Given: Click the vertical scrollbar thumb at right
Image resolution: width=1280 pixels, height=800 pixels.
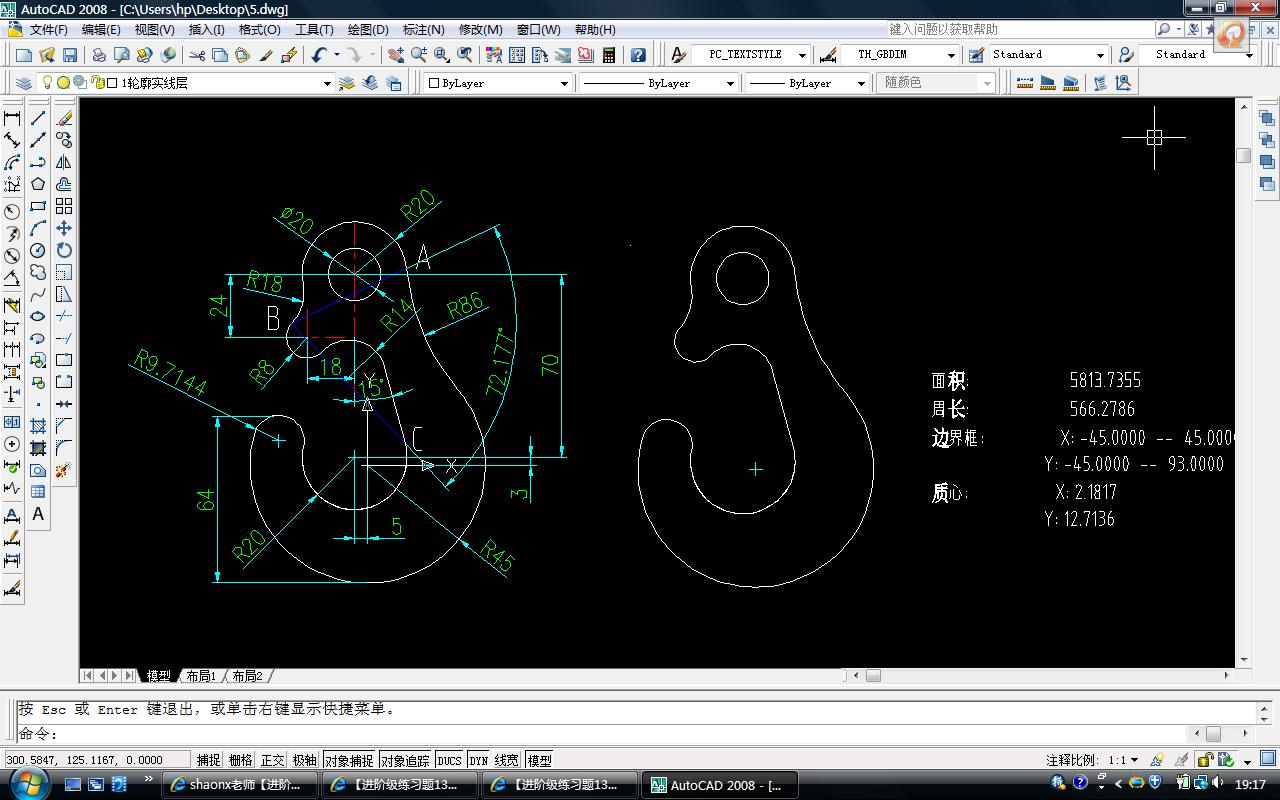Looking at the screenshot, I should coord(1244,155).
